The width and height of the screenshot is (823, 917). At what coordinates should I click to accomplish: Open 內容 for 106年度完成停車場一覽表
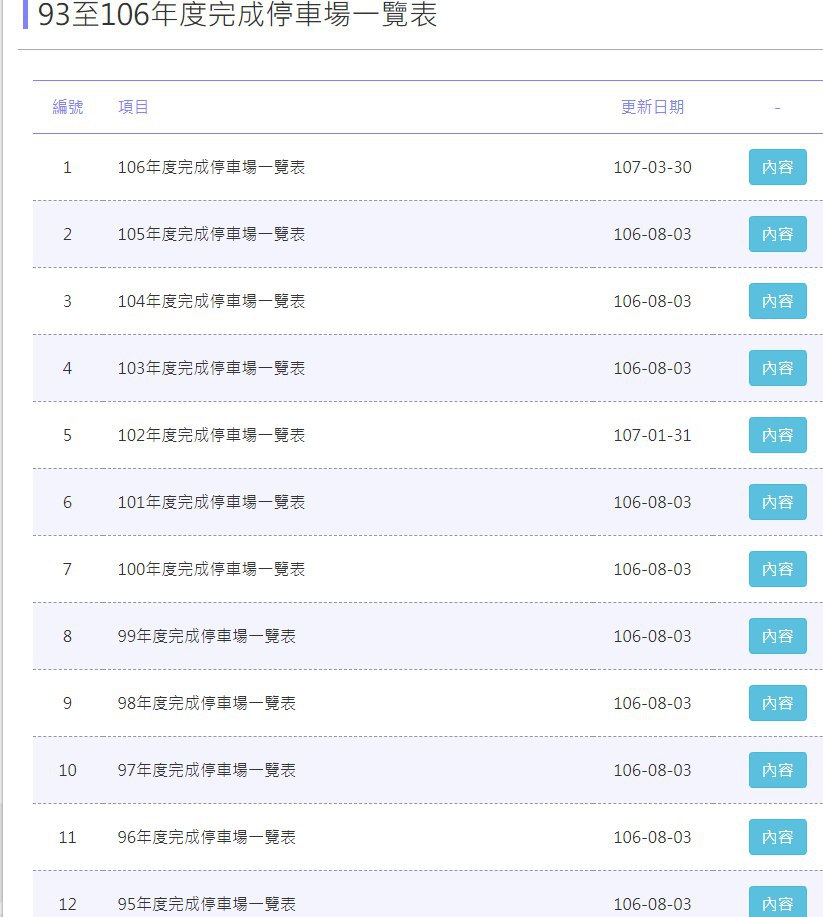point(777,167)
